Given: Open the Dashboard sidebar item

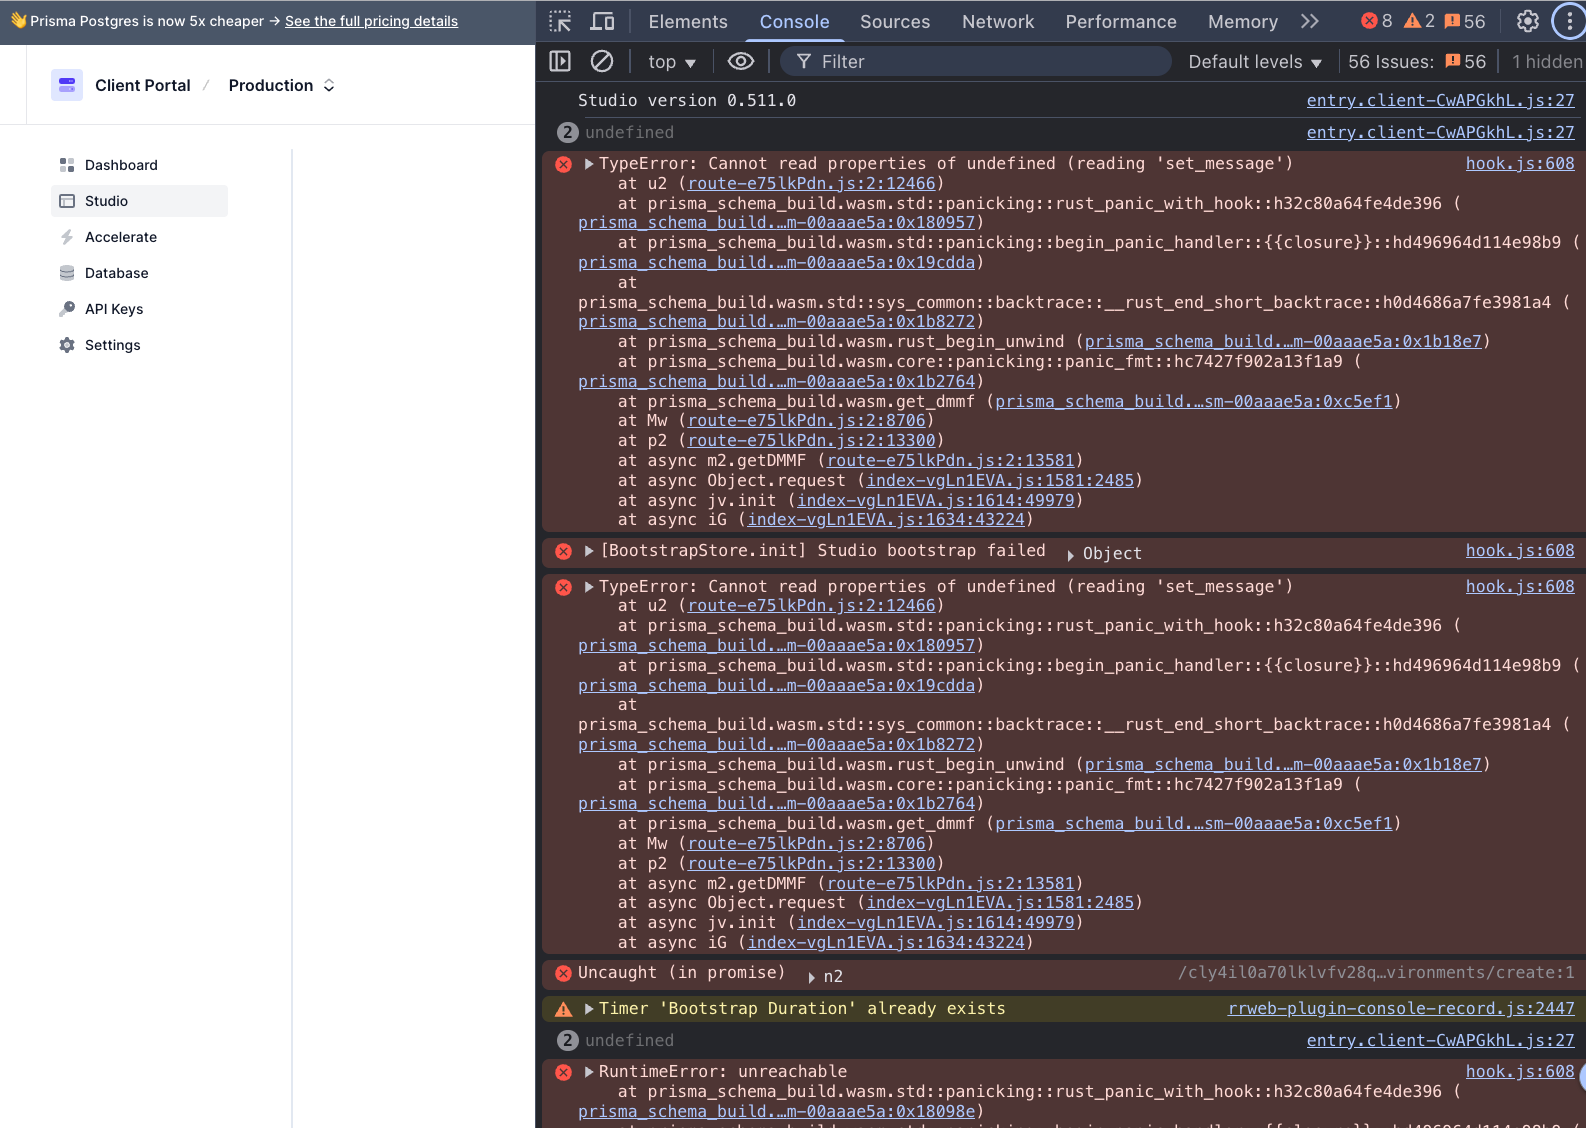Looking at the screenshot, I should point(121,165).
